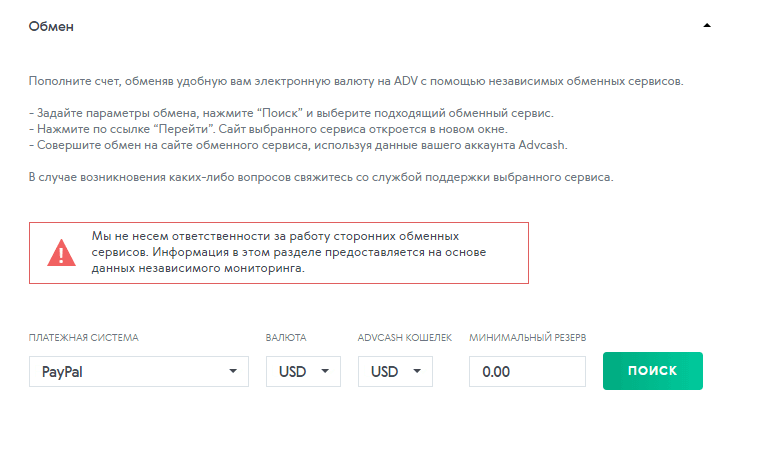Click the disclaimer text in the red box

point(288,252)
